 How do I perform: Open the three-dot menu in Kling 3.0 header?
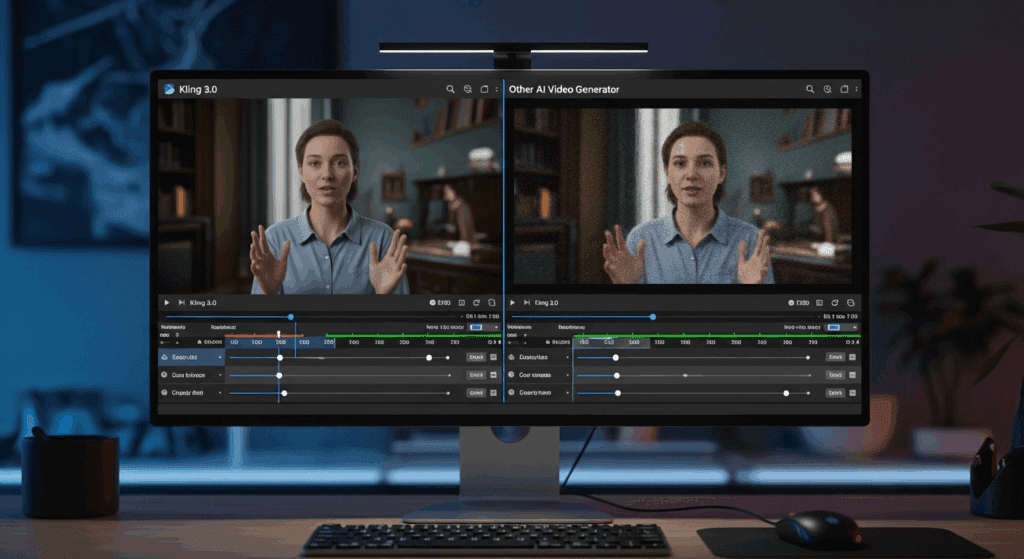pyautogui.click(x=496, y=89)
